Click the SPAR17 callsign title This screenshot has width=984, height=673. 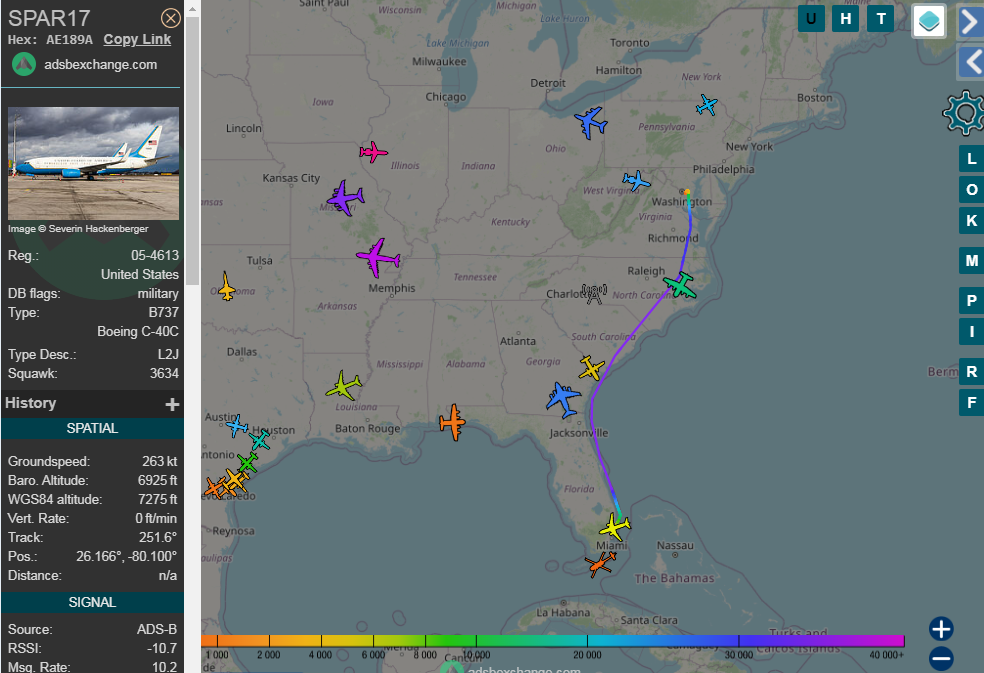pos(49,18)
